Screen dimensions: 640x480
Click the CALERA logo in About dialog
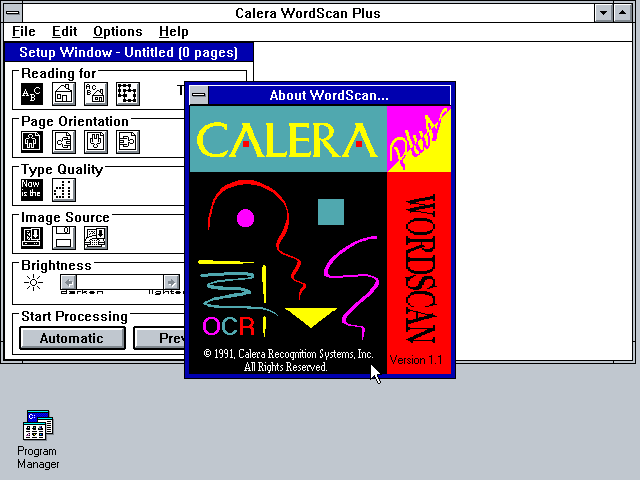click(x=288, y=140)
